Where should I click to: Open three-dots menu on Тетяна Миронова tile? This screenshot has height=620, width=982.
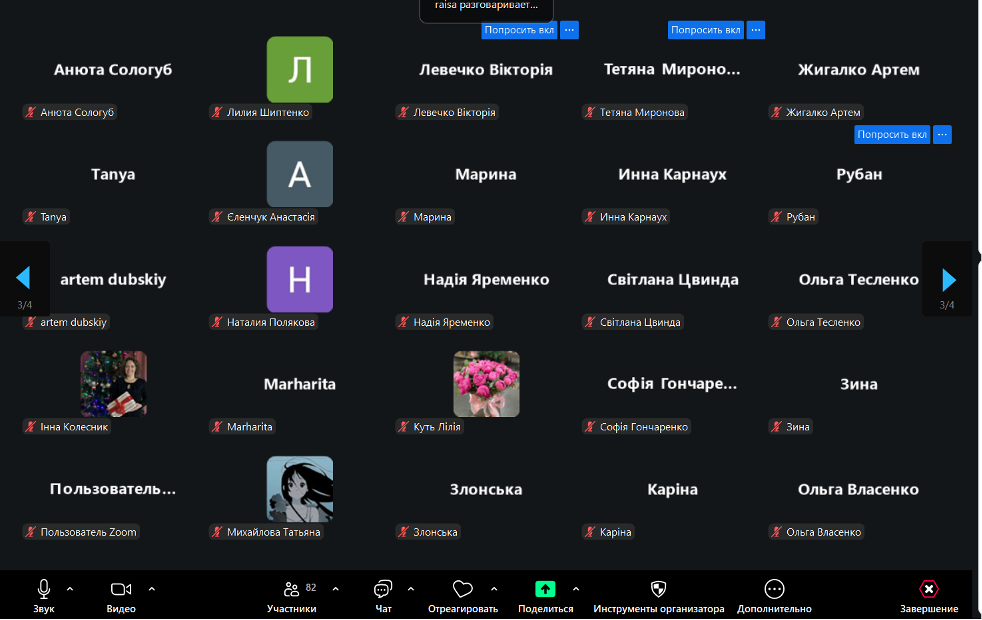click(x=756, y=30)
